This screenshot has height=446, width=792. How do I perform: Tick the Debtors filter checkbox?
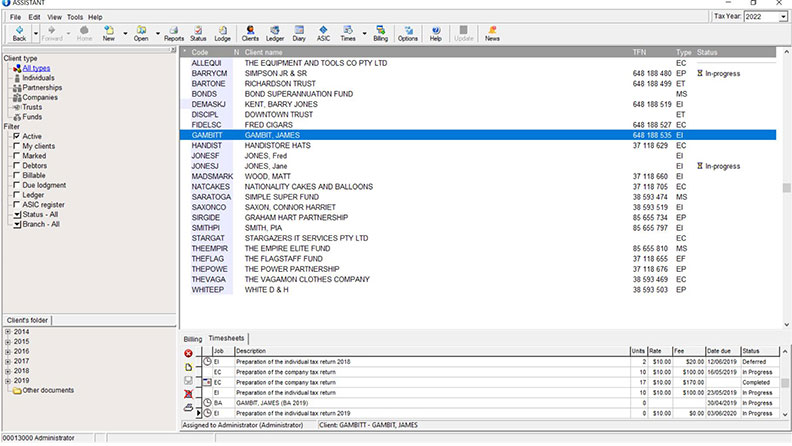tap(16, 165)
